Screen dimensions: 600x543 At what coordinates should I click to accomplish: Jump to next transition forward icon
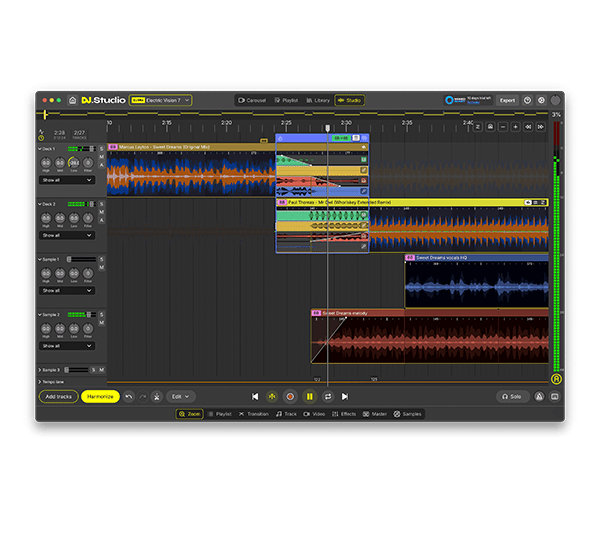pyautogui.click(x=541, y=127)
